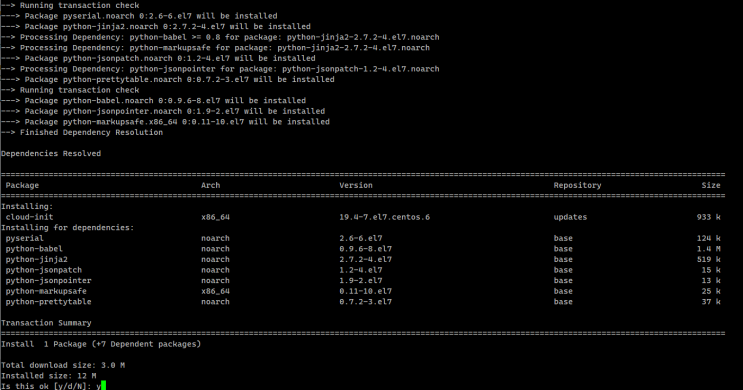Click 'base' repository in the pyserial row
Image resolution: width=743 pixels, height=390 pixels.
(563, 238)
